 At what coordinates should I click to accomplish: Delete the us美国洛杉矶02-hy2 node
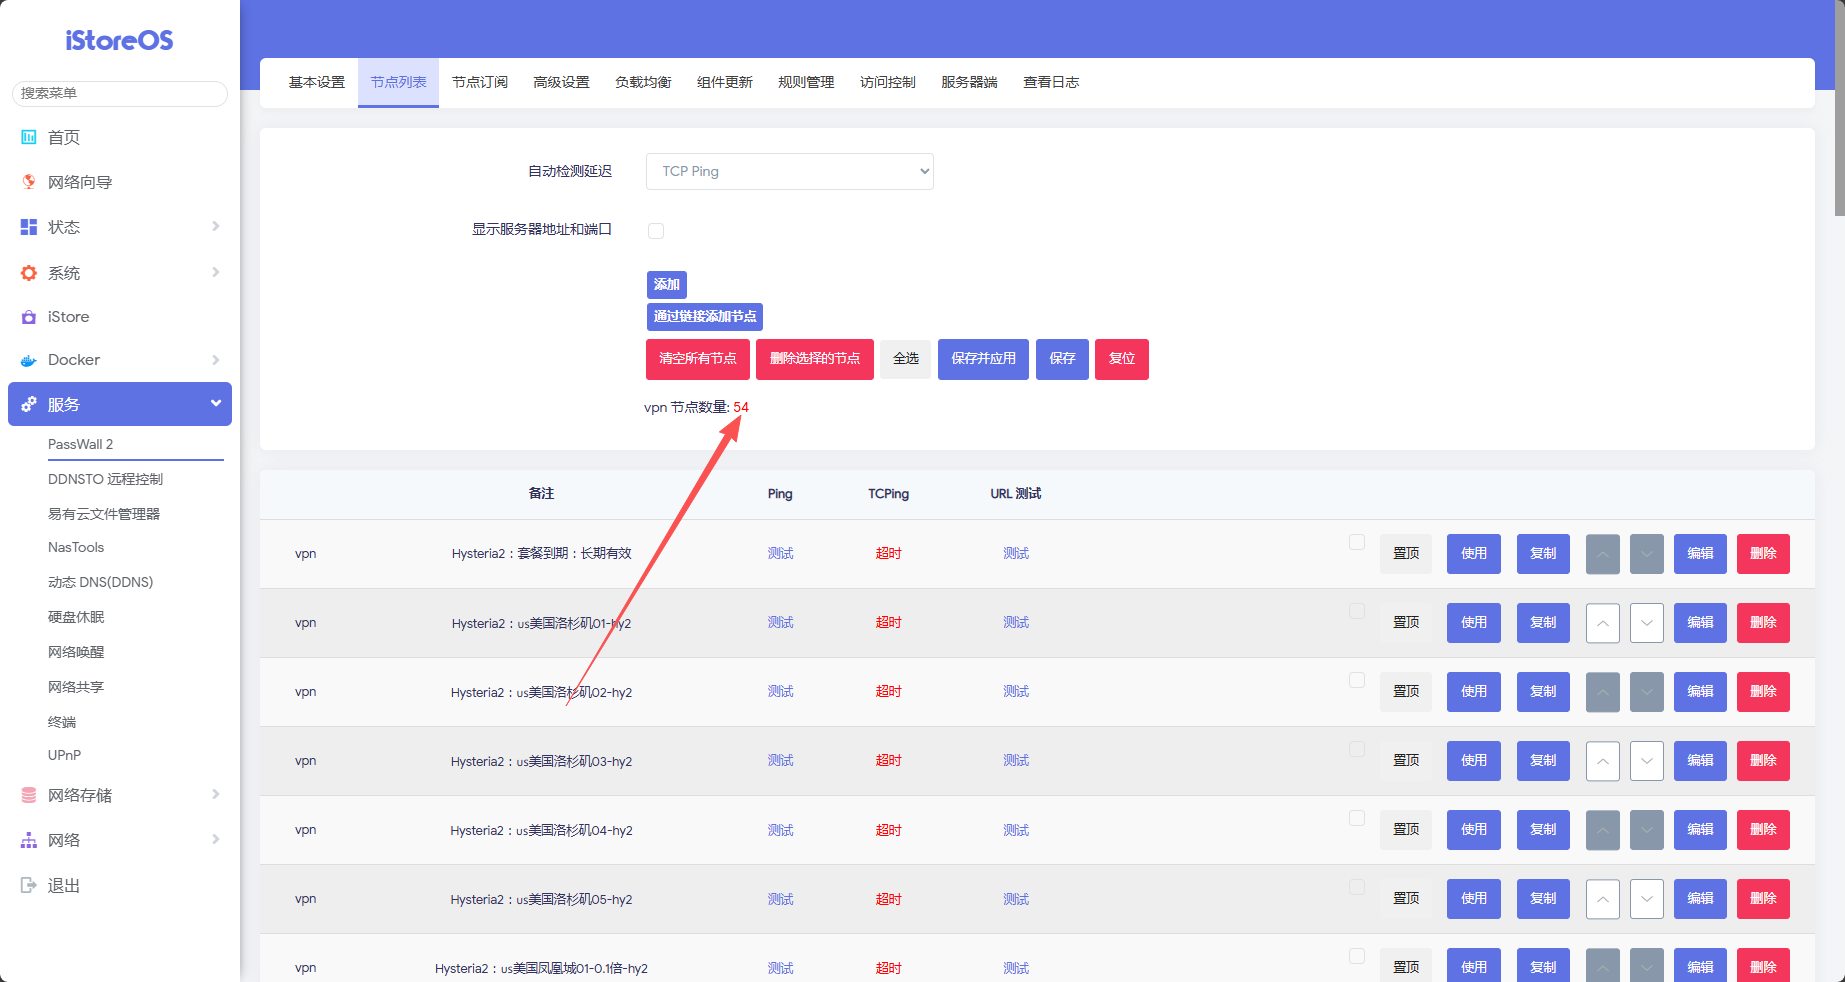1763,692
